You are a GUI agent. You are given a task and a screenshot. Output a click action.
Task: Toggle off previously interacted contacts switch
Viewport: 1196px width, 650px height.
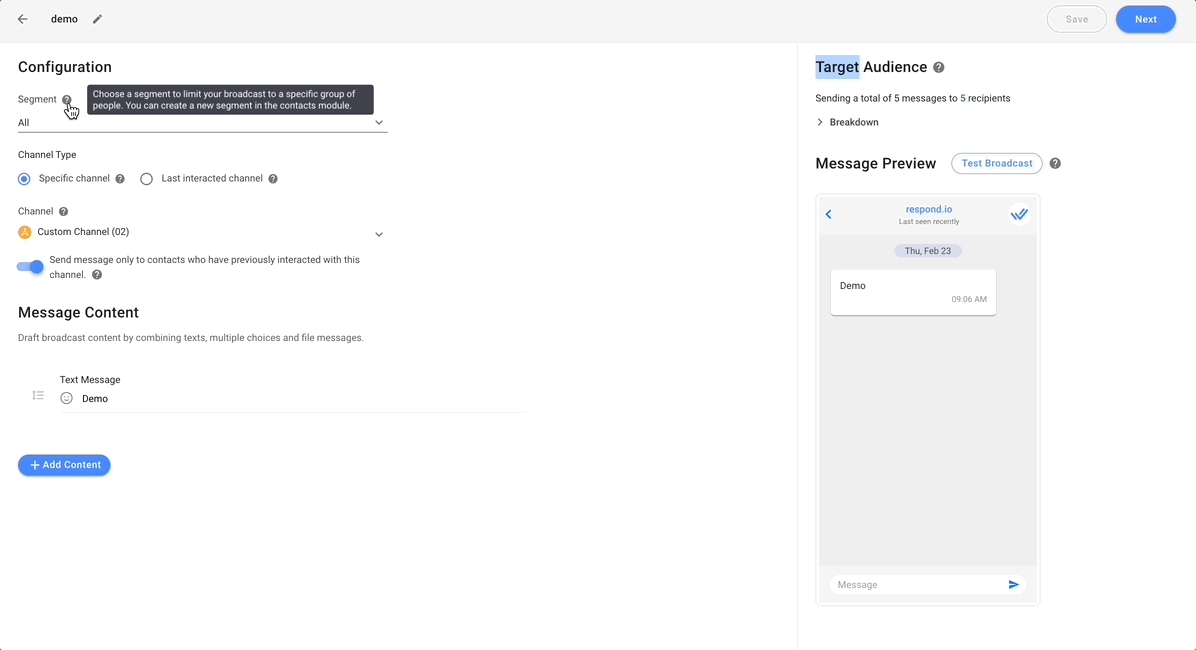[x=31, y=267]
